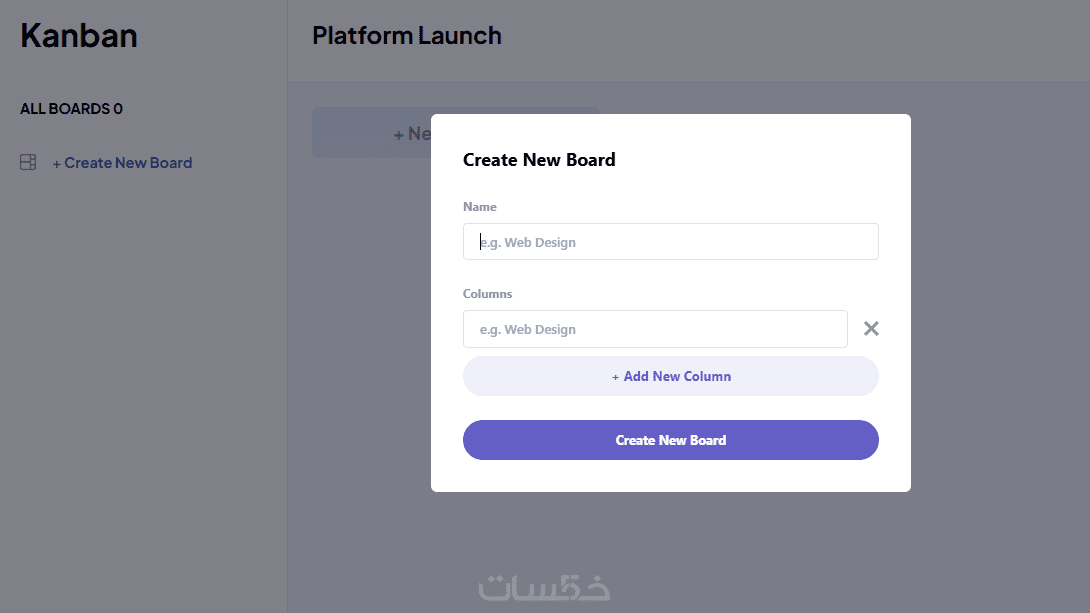Click the Khamsat watermark logo at bottom
Screen dimensions: 1090x613
click(544, 587)
